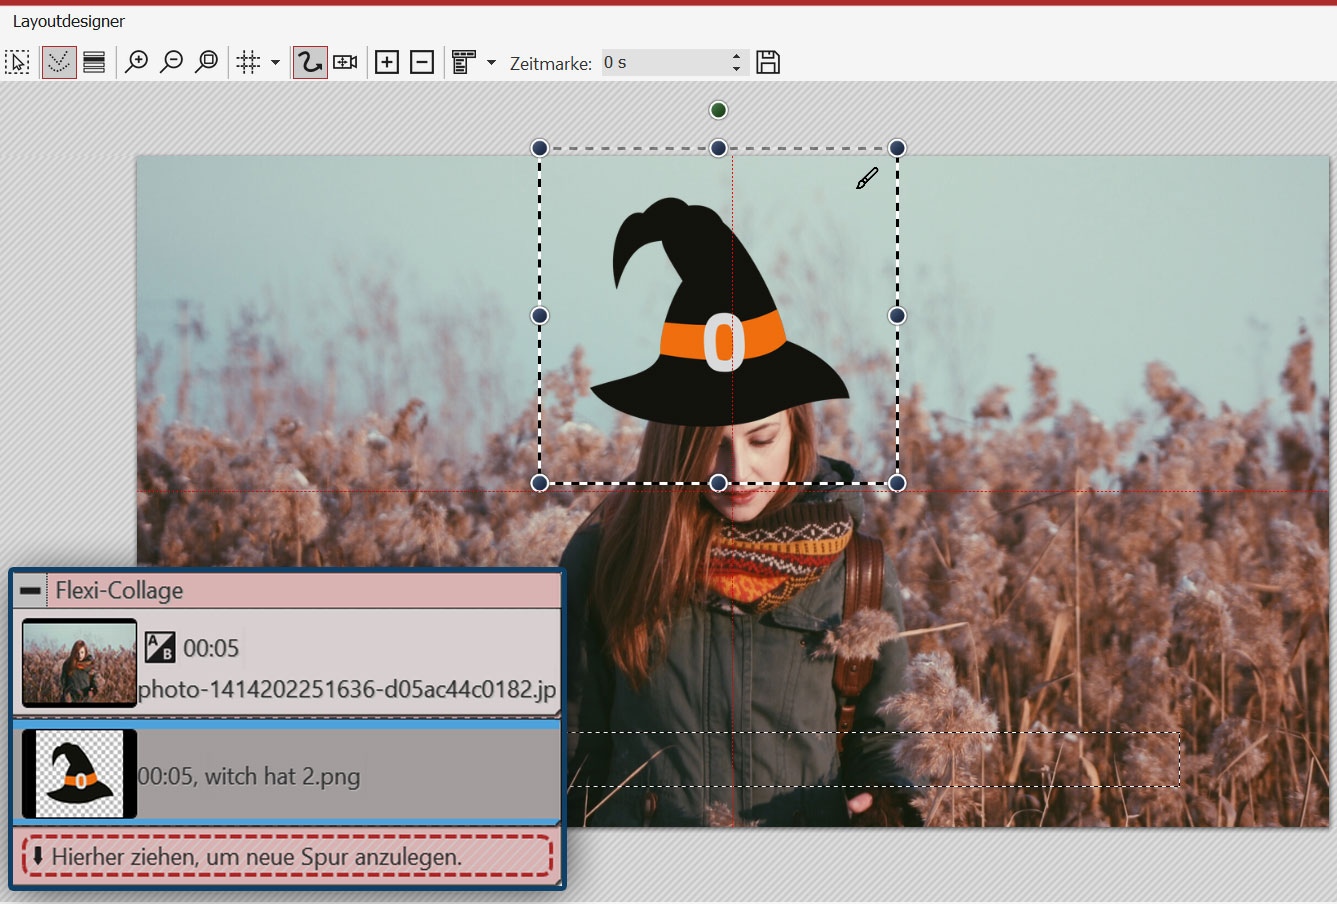Viewport: 1337px width, 904px height.
Task: Collapse the Flexi-Collage track
Action: click(30, 591)
